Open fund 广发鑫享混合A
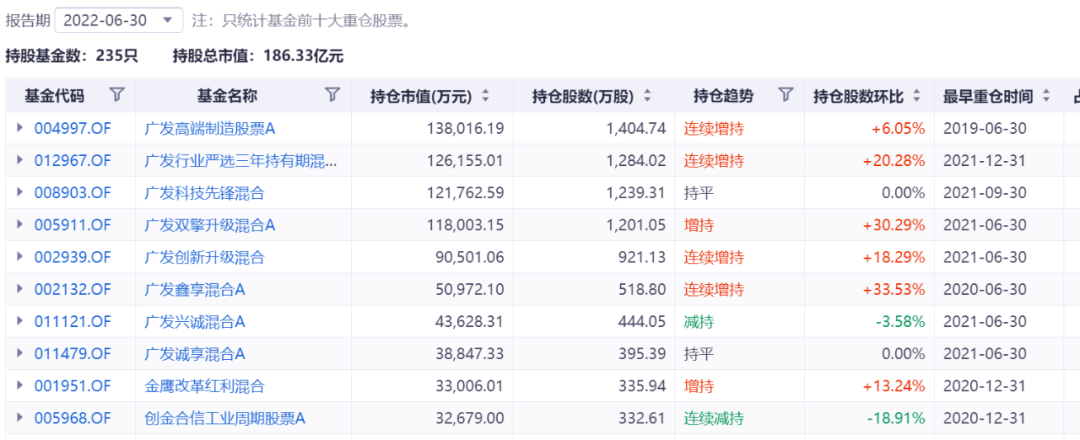1080x440 pixels. (x=195, y=290)
